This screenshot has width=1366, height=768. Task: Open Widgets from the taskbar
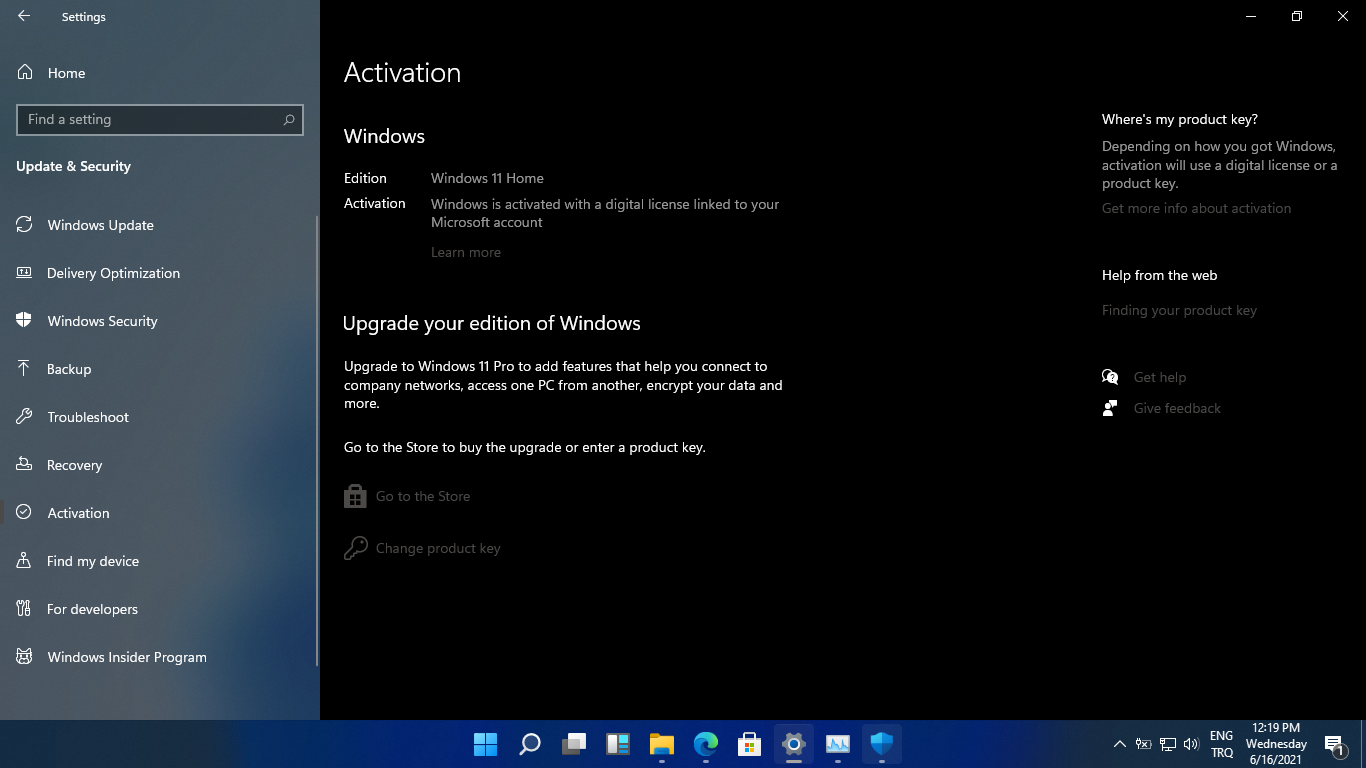point(618,744)
